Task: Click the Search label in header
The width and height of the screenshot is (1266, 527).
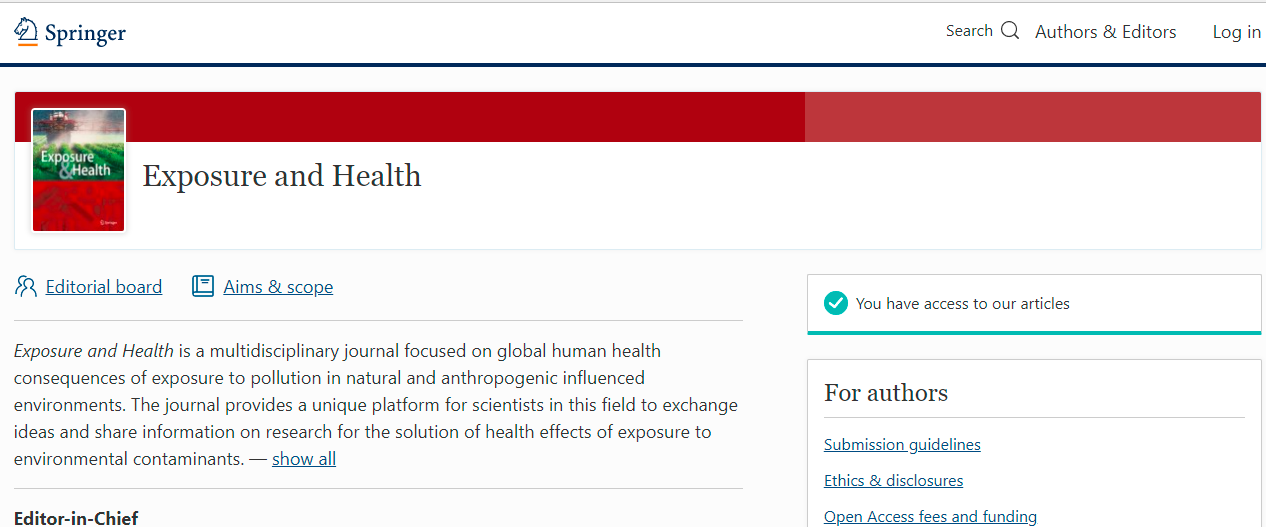Action: [x=969, y=31]
